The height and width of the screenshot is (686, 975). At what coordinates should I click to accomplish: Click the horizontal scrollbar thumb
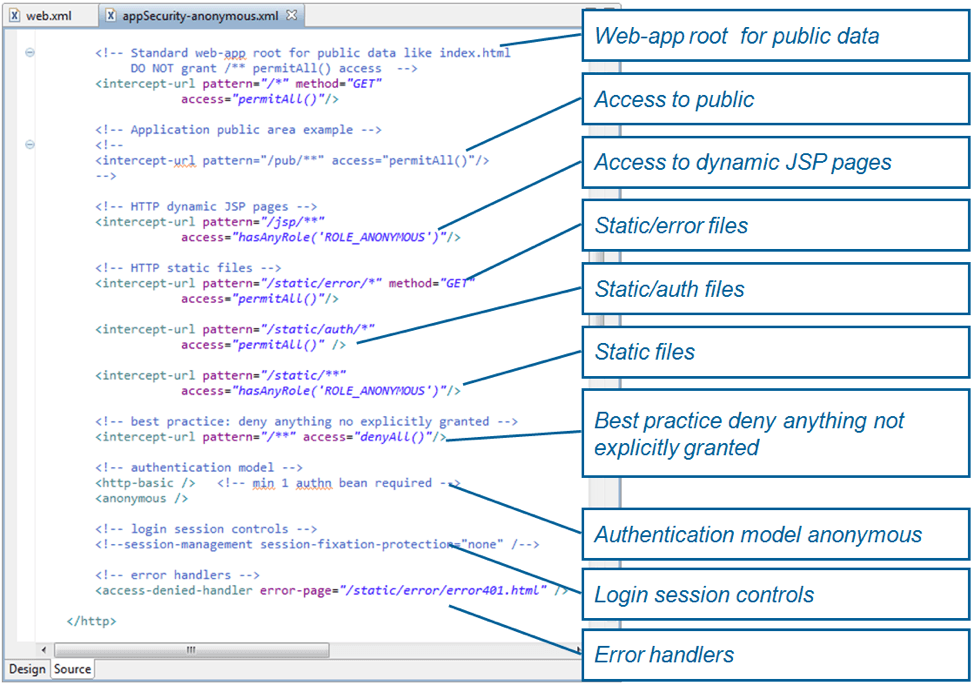coord(190,649)
